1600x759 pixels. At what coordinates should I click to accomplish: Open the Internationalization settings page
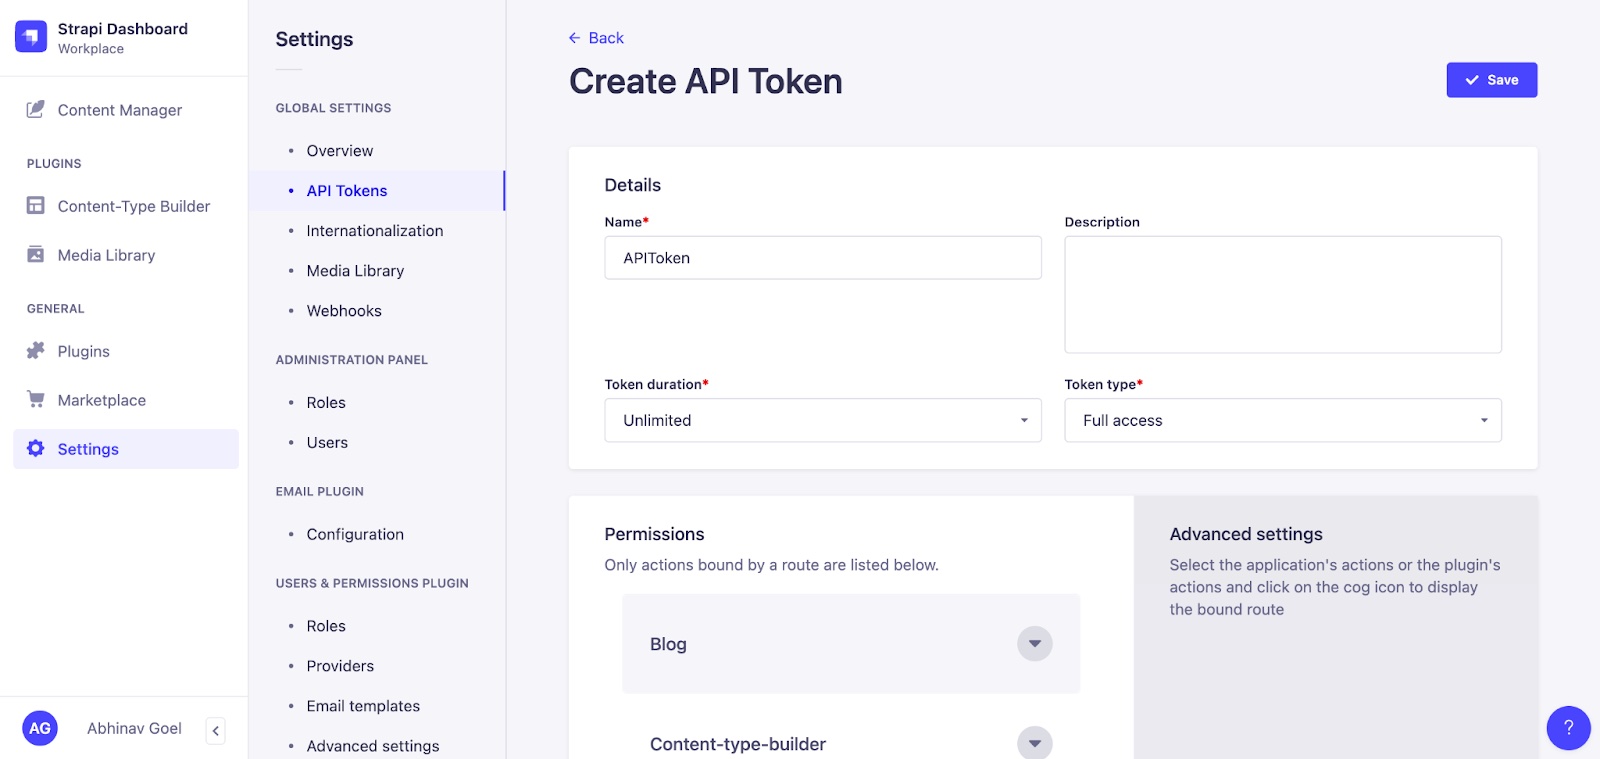(x=374, y=230)
